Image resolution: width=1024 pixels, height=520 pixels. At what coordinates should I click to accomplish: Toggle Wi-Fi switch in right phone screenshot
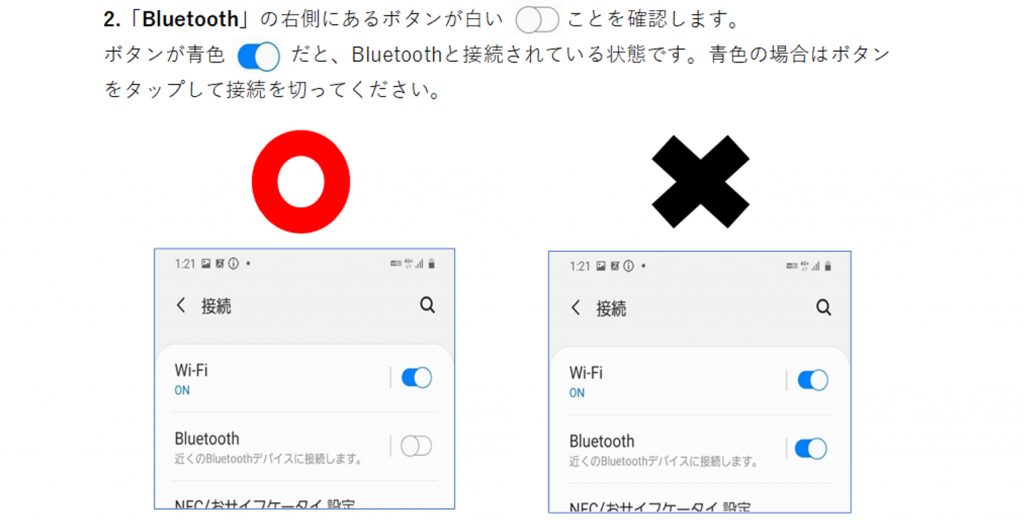[812, 380]
